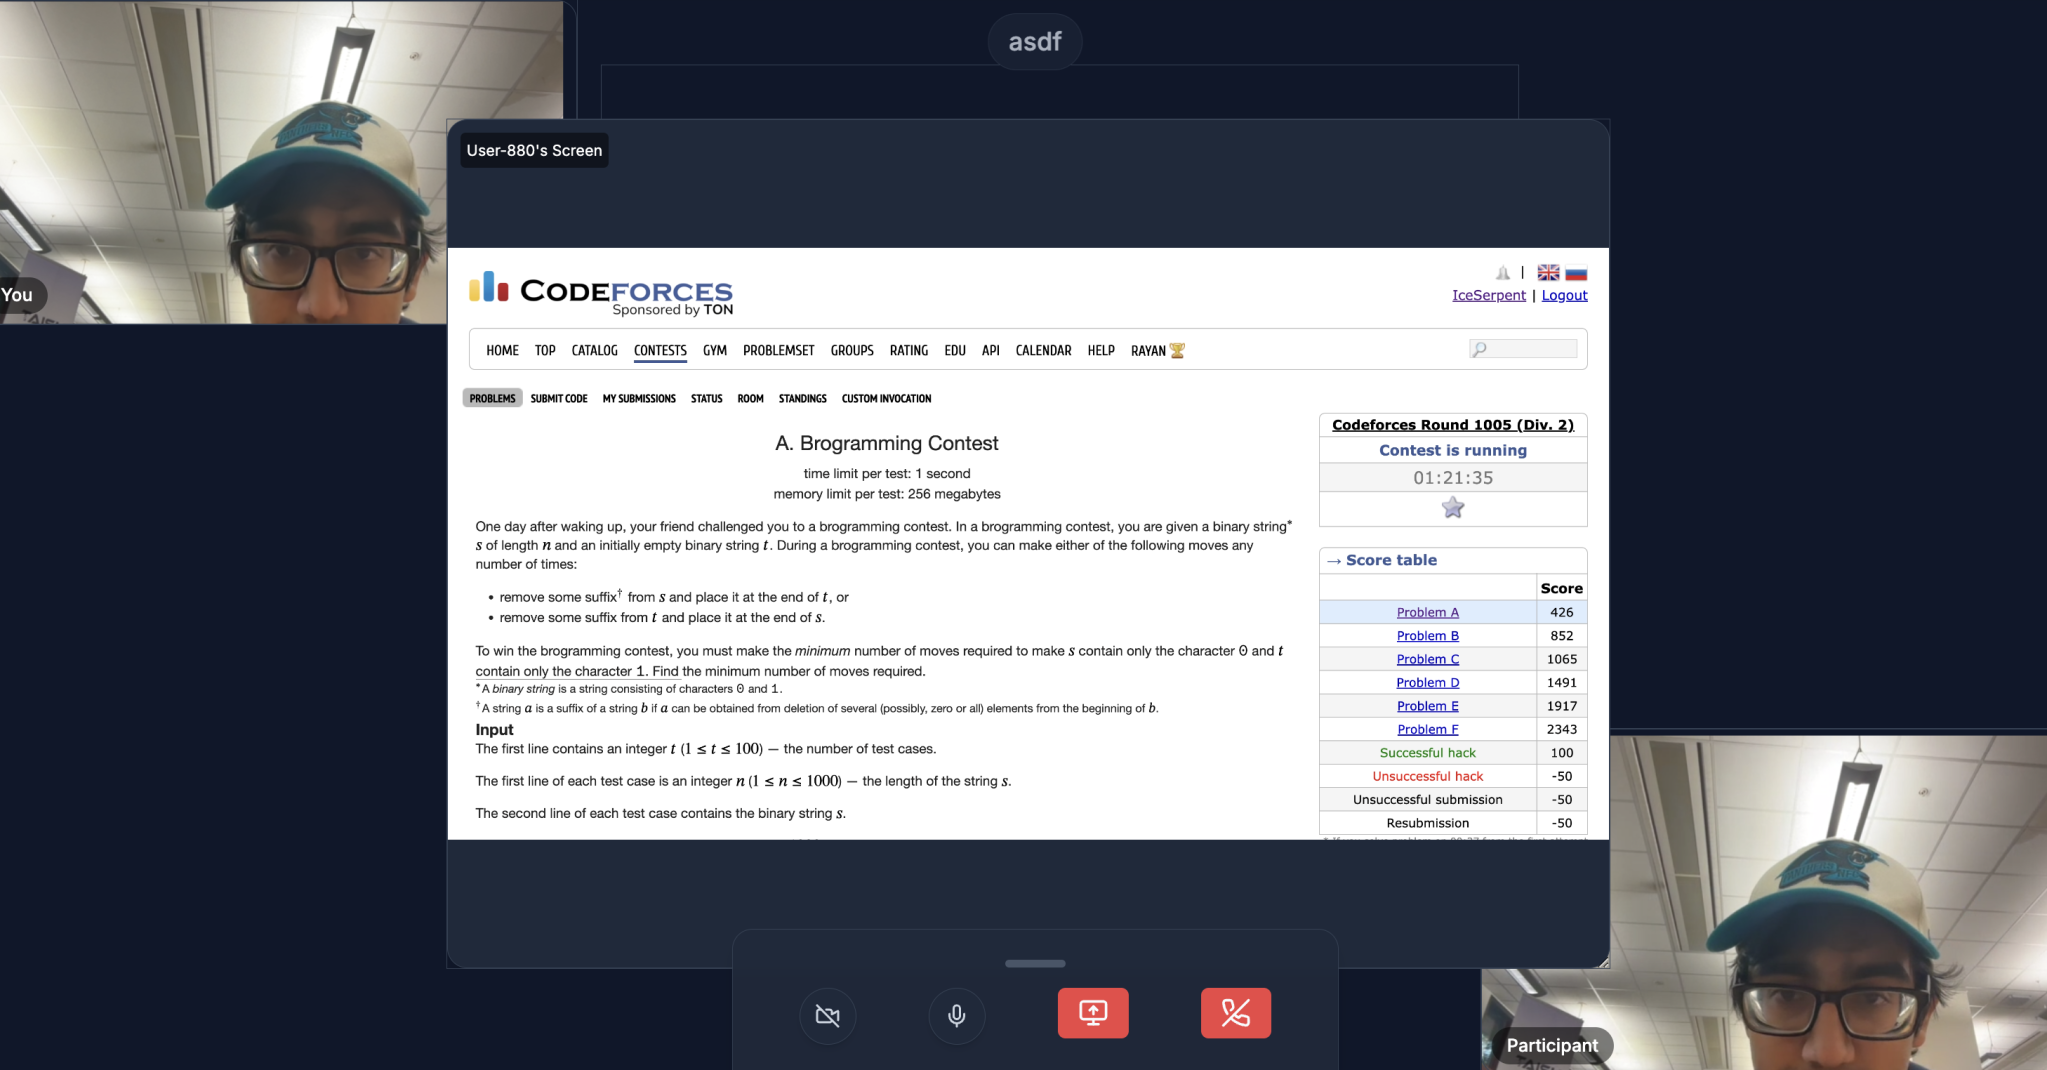Open Problem C link in score table
This screenshot has width=2047, height=1070.
1428,659
